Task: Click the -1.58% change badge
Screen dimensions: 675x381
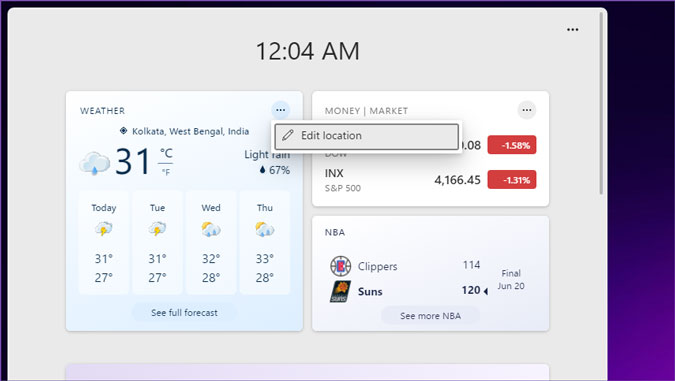Action: 512,145
